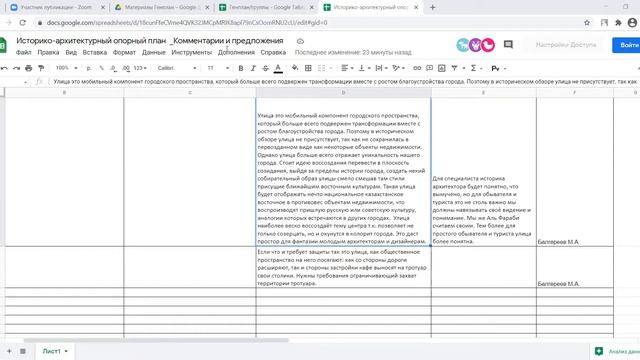
Task: Open the Лист1 tab dropdown arrow
Action: click(66, 351)
